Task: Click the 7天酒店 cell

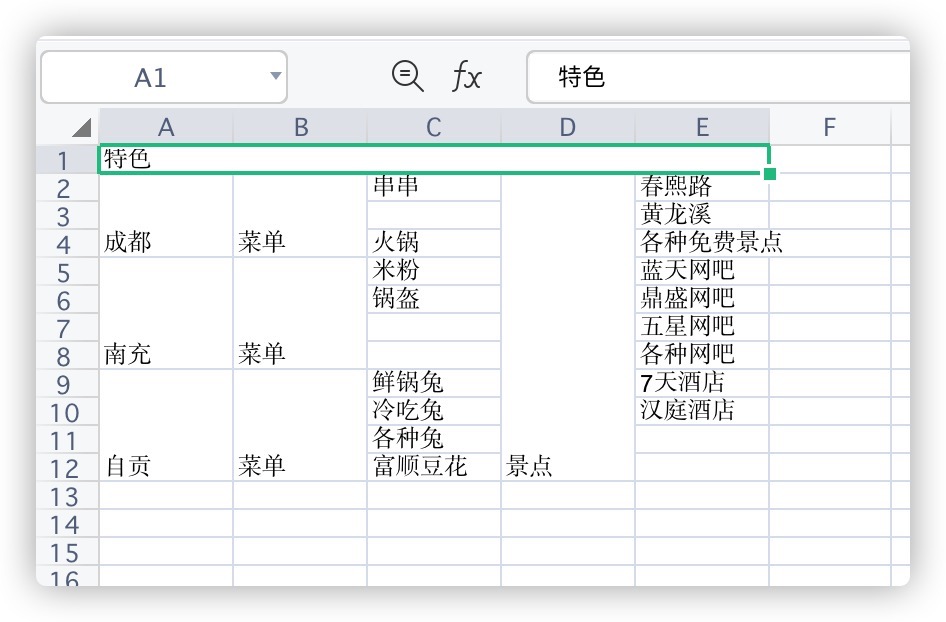Action: coord(702,382)
